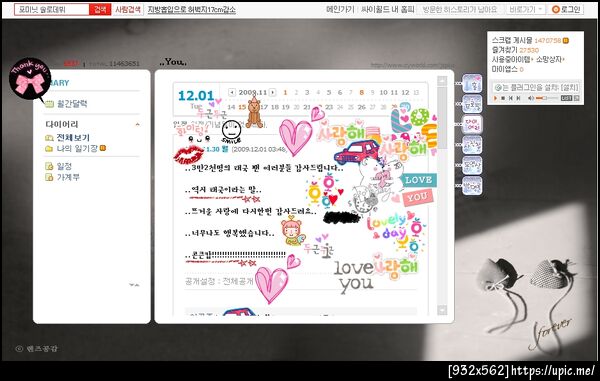Viewport: 600px width, 381px height.
Task: Select date 23 in the calendar strip
Action: [x=329, y=107]
